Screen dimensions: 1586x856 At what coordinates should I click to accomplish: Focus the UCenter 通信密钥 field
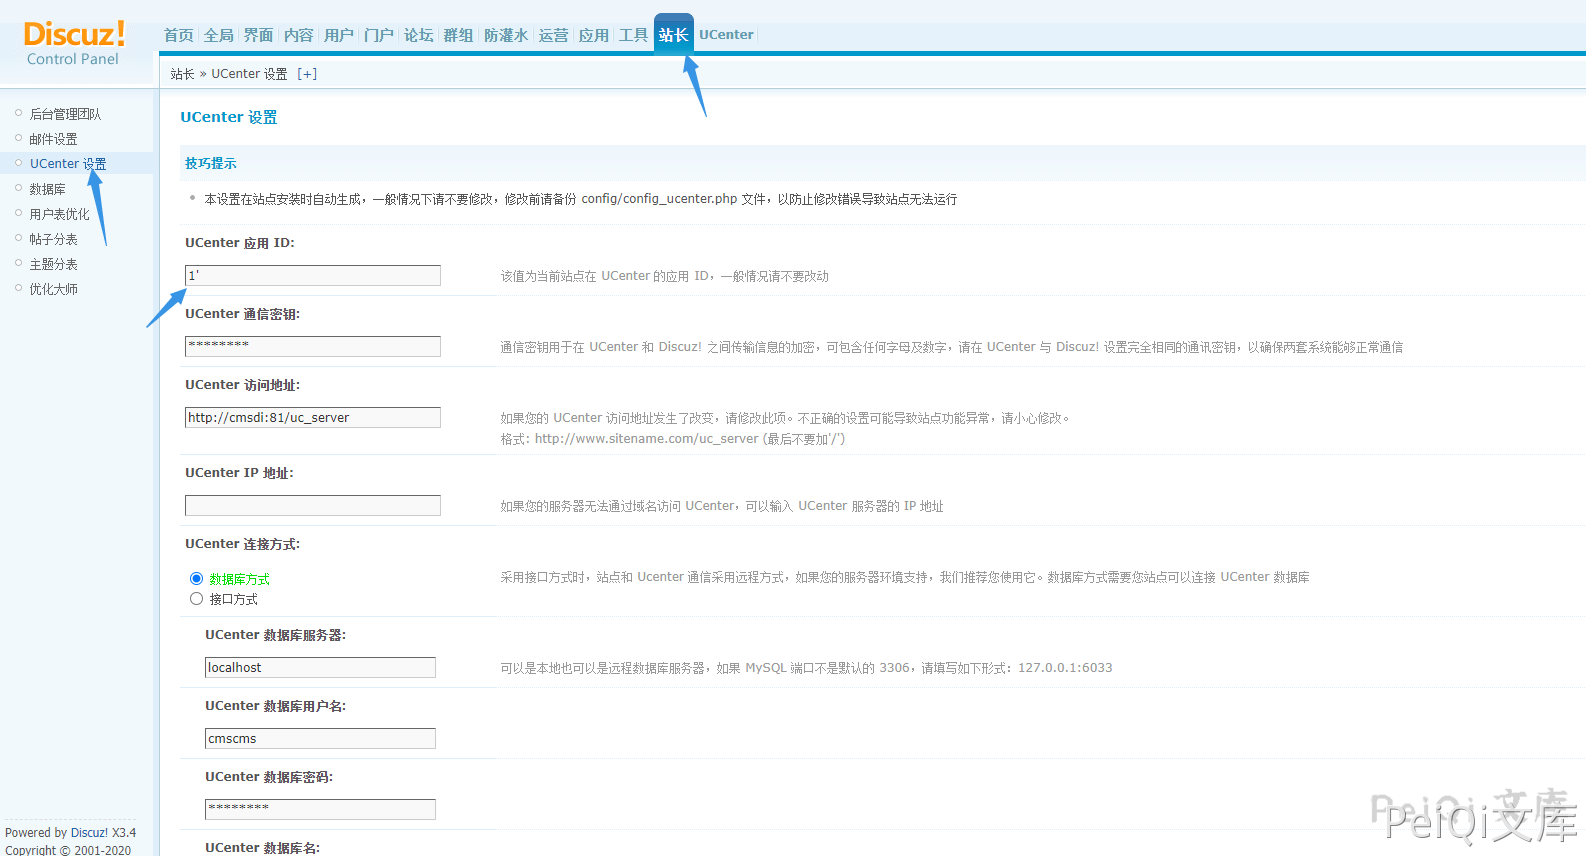click(x=312, y=347)
